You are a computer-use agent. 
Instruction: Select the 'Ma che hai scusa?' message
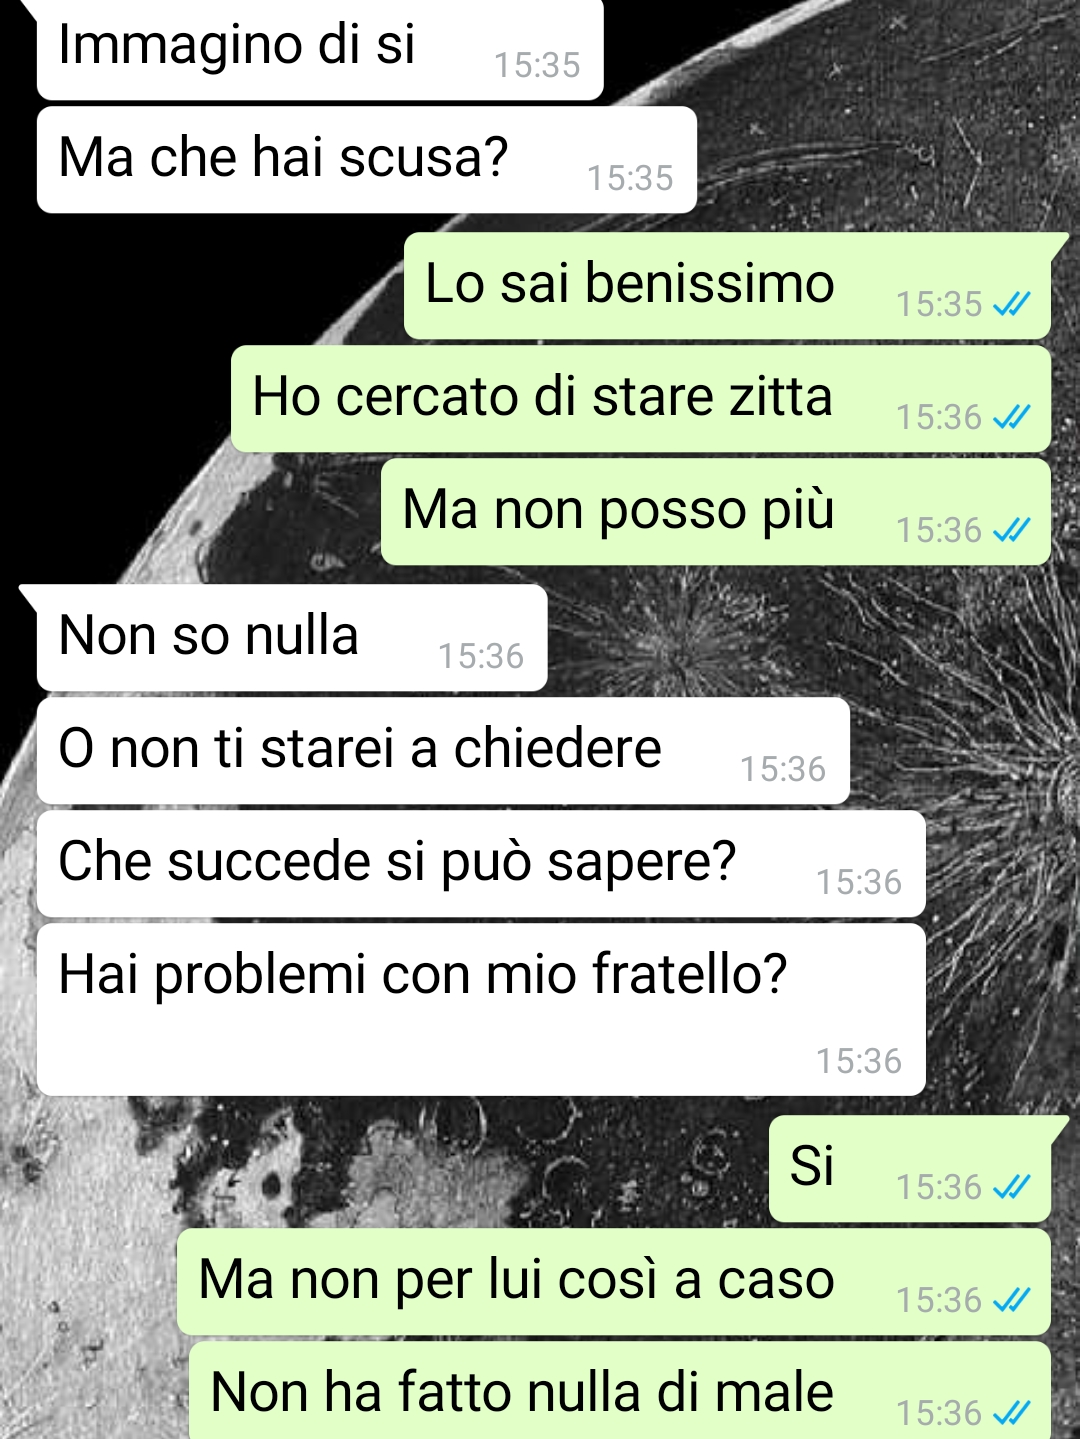367,160
